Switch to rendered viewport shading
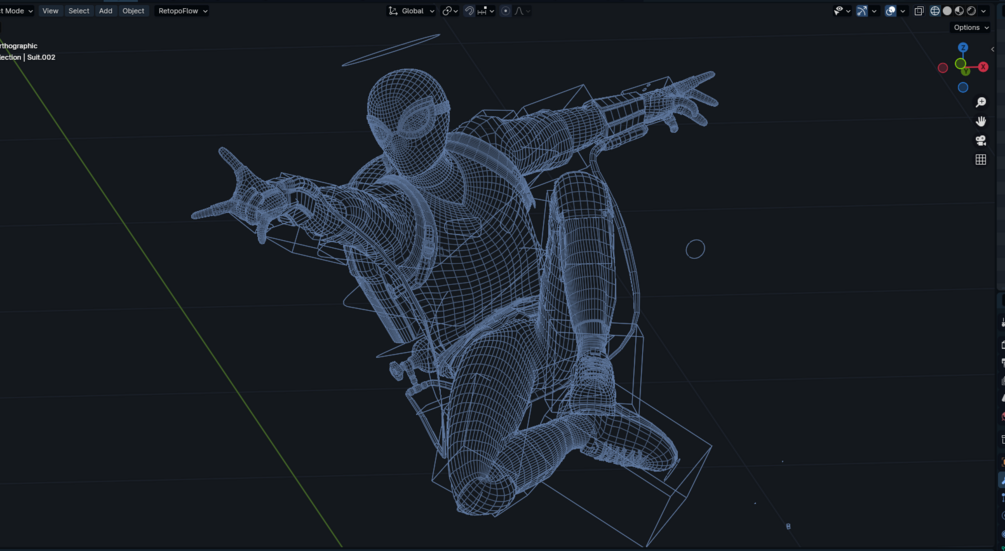This screenshot has width=1005, height=551. pyautogui.click(x=972, y=11)
